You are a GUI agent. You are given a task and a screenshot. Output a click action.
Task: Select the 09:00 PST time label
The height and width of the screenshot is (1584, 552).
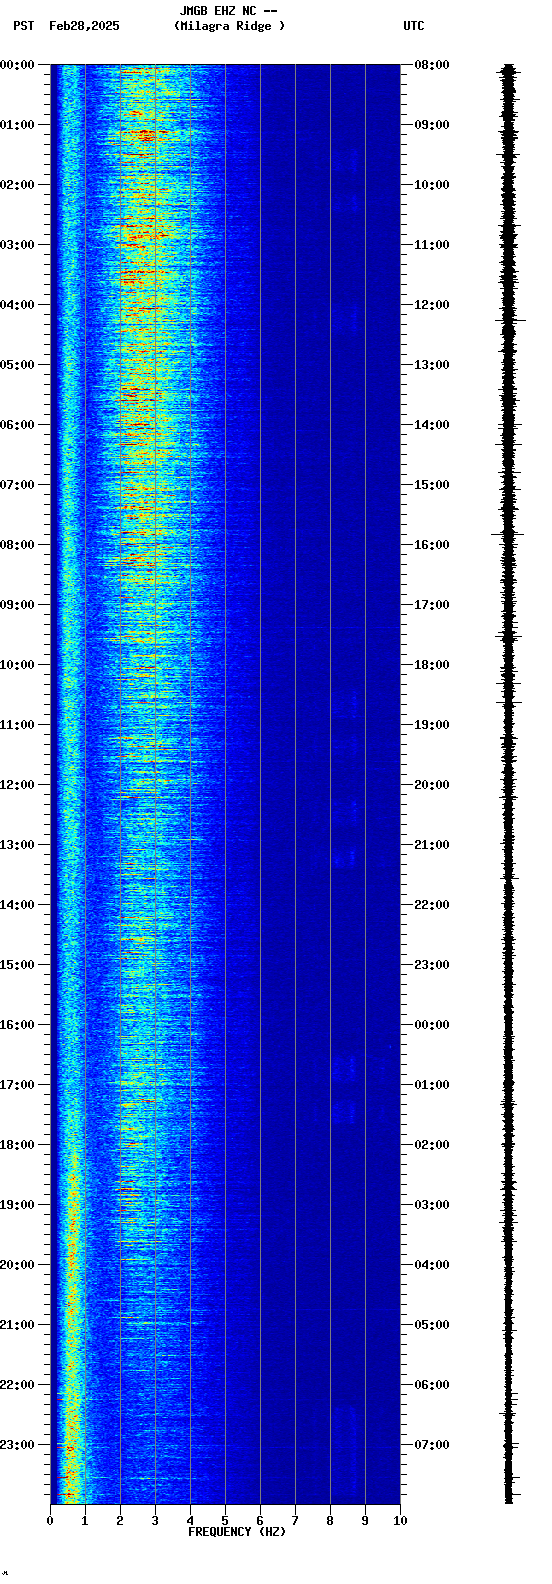(18, 605)
